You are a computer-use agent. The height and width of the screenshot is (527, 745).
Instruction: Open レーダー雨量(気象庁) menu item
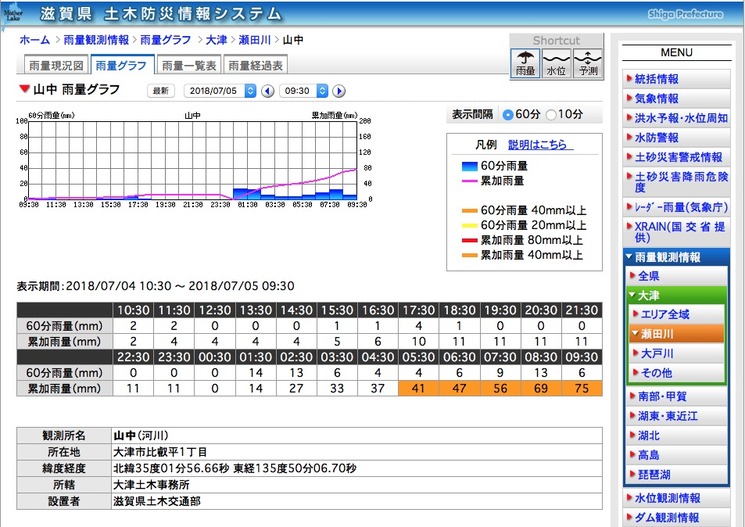pyautogui.click(x=677, y=207)
